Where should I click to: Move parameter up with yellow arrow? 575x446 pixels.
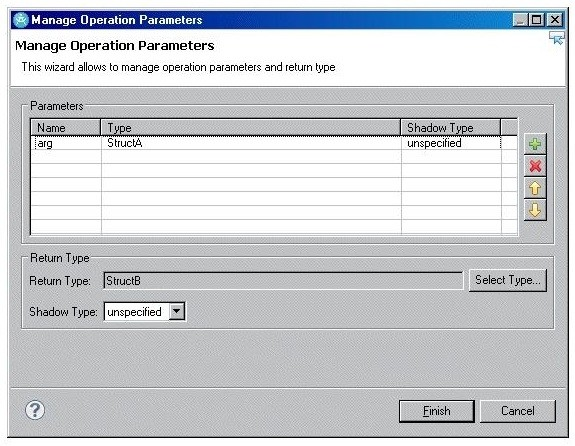click(535, 188)
